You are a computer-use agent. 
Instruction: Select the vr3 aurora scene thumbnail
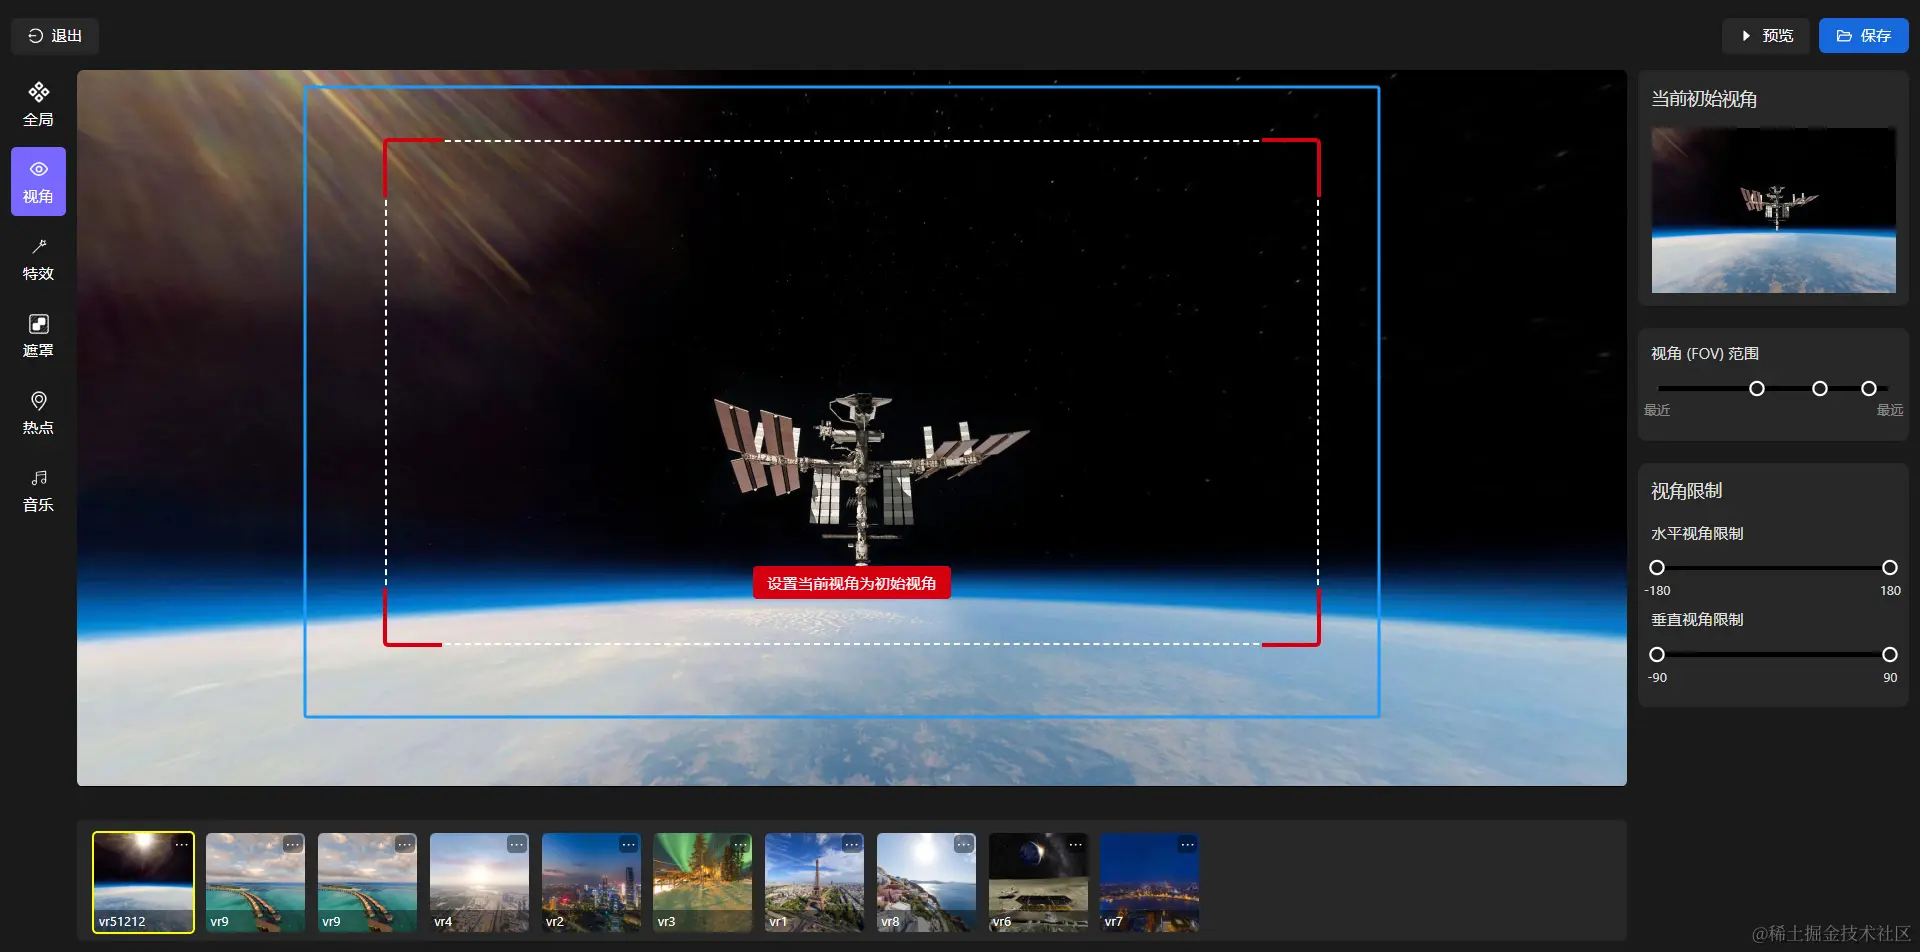[x=703, y=883]
